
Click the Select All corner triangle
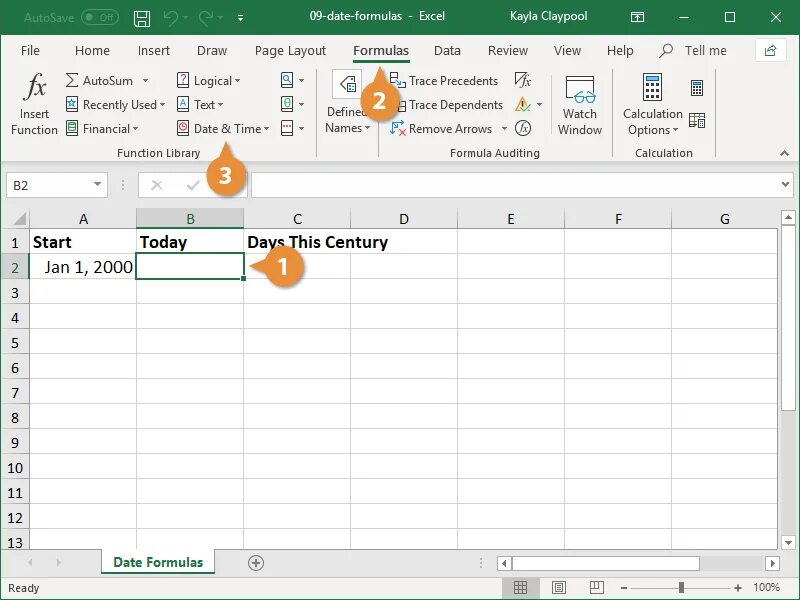[19, 219]
